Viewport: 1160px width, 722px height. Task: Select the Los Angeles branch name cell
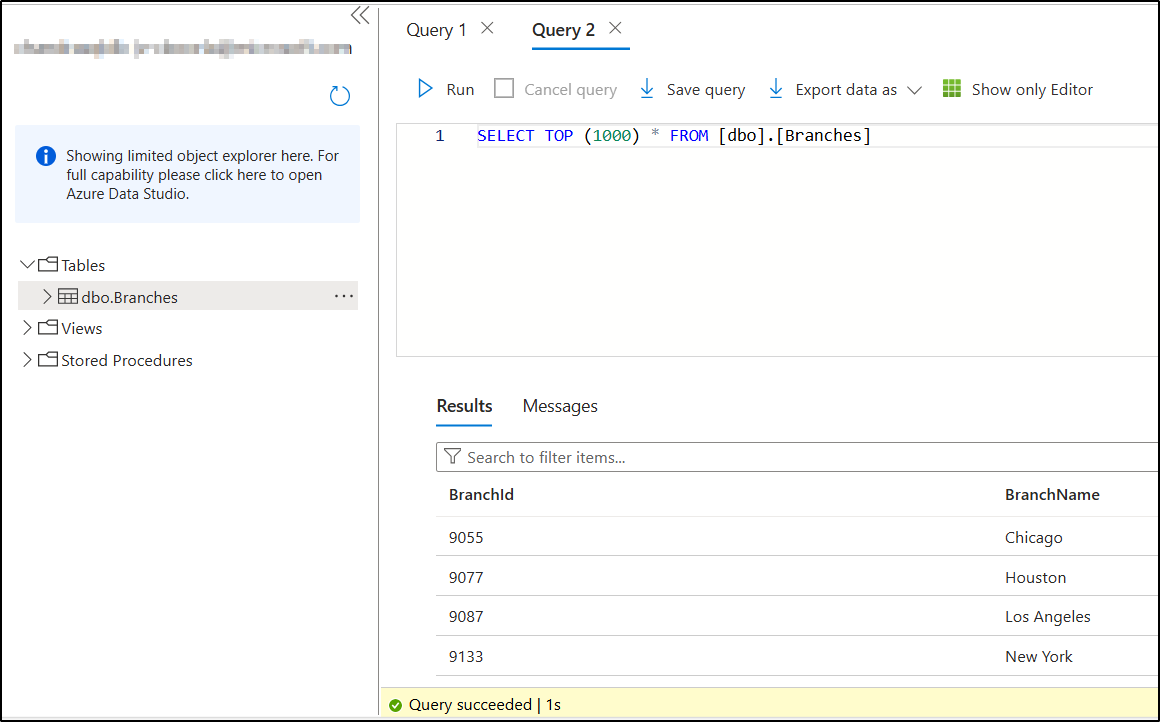point(1048,617)
